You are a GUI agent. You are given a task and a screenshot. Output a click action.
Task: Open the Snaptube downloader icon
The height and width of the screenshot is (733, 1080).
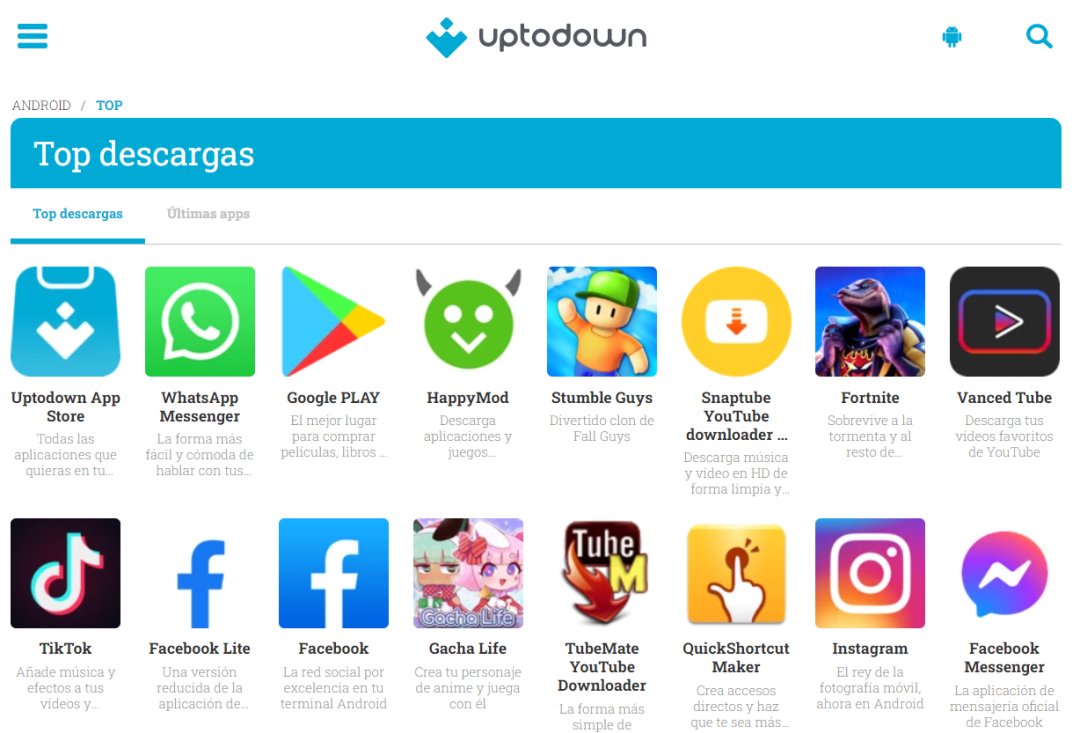point(736,322)
